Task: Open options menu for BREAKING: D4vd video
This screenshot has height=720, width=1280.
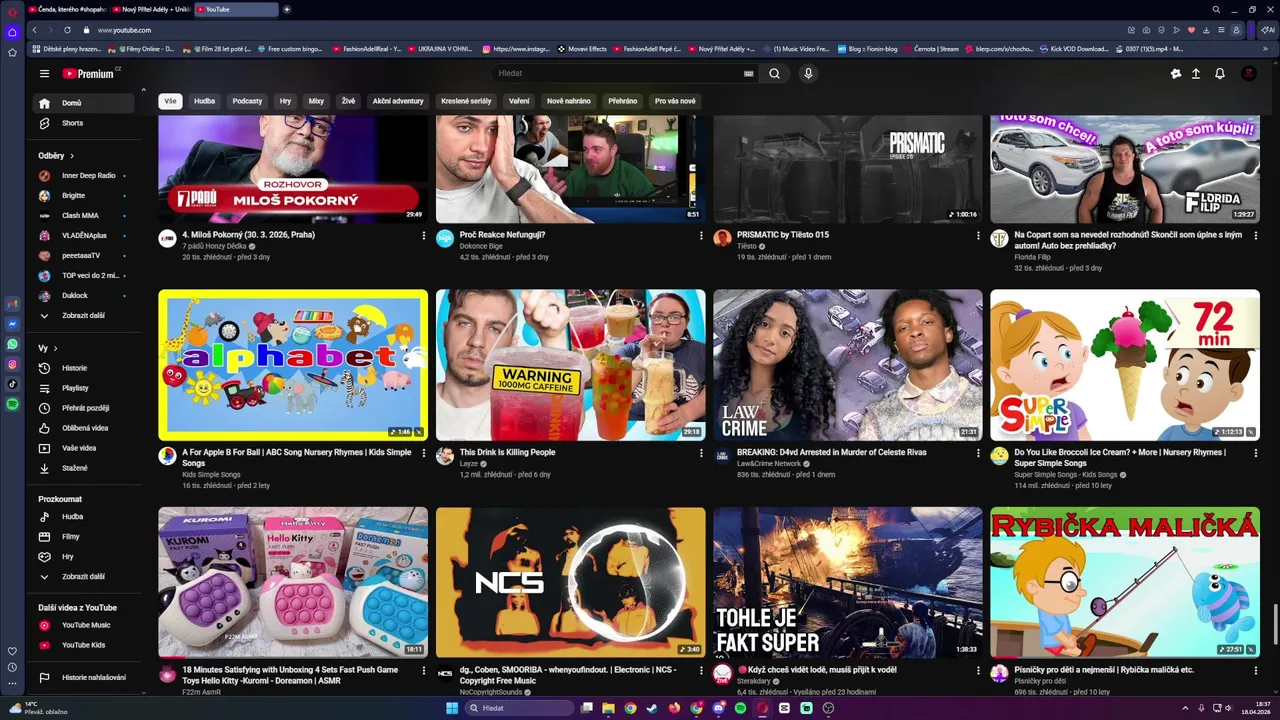Action: click(x=978, y=453)
